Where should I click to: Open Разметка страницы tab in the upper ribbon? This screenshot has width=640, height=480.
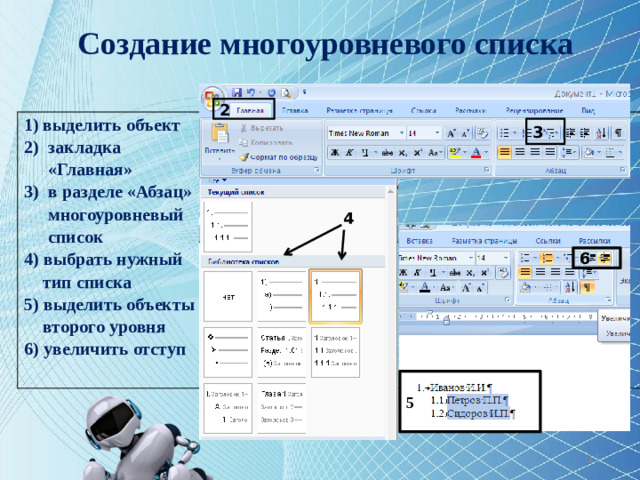click(x=359, y=111)
